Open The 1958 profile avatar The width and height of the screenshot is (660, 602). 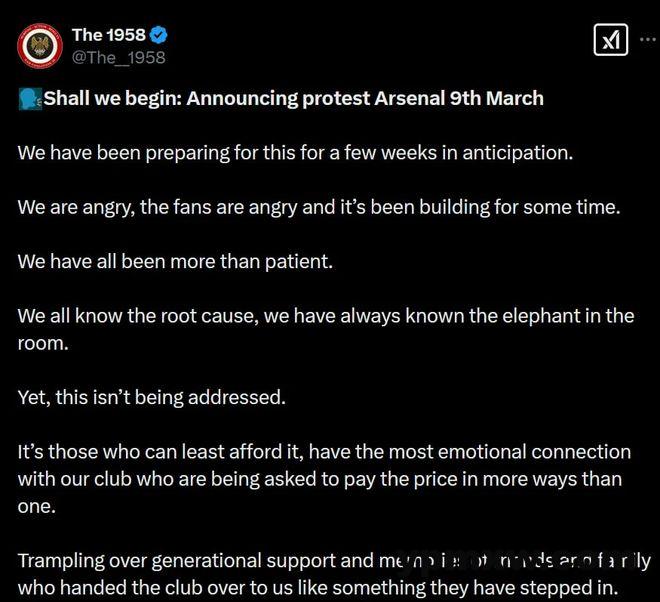pyautogui.click(x=40, y=46)
